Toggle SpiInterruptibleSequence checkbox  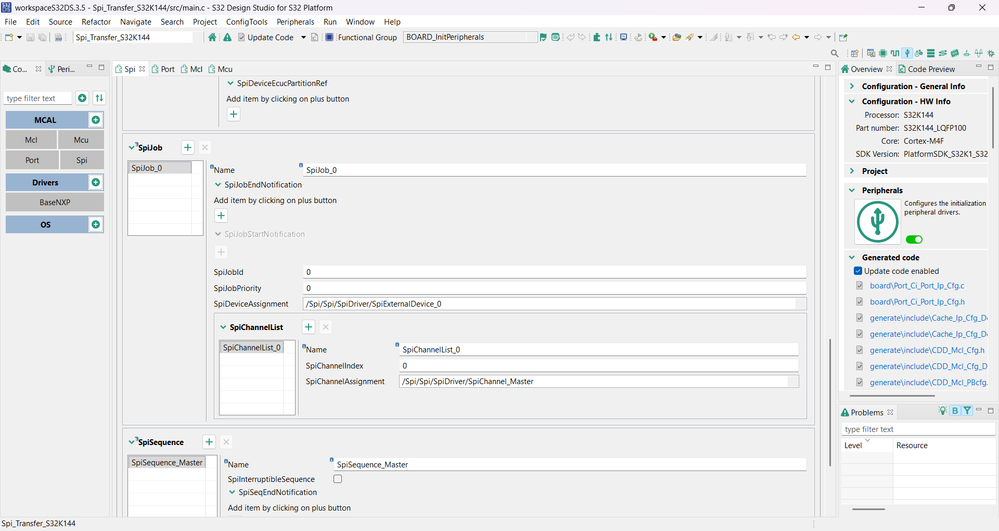tap(338, 479)
